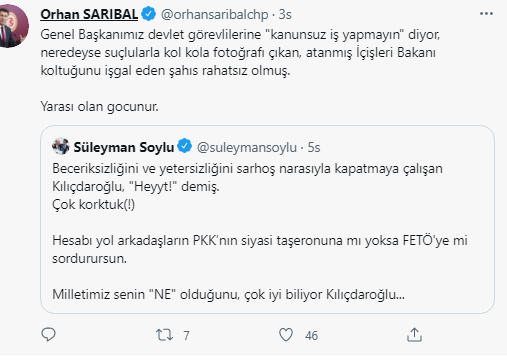The image size is (507, 362).
Task: Open Orhan SARIBAL's profile picture
Action: click(13, 26)
